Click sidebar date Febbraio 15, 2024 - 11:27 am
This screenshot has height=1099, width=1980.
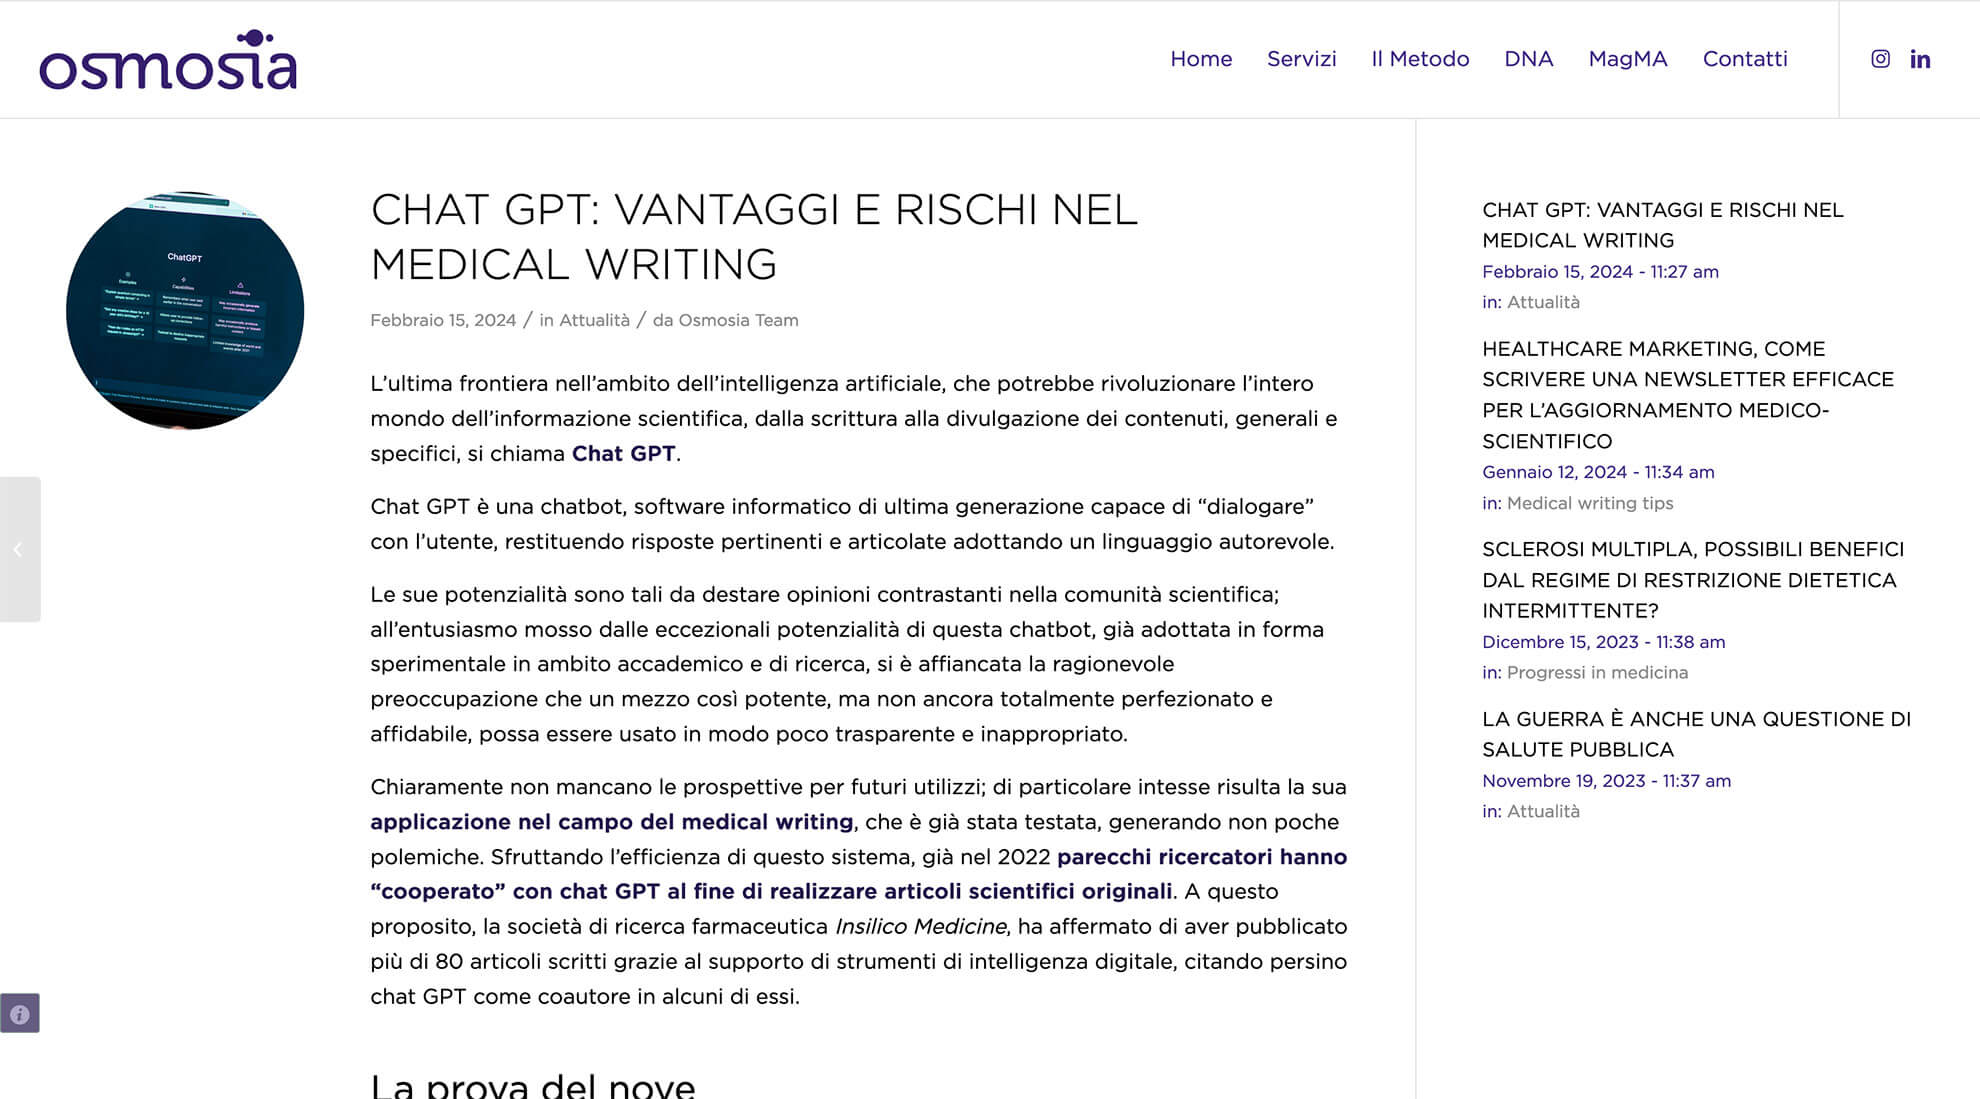click(x=1600, y=272)
